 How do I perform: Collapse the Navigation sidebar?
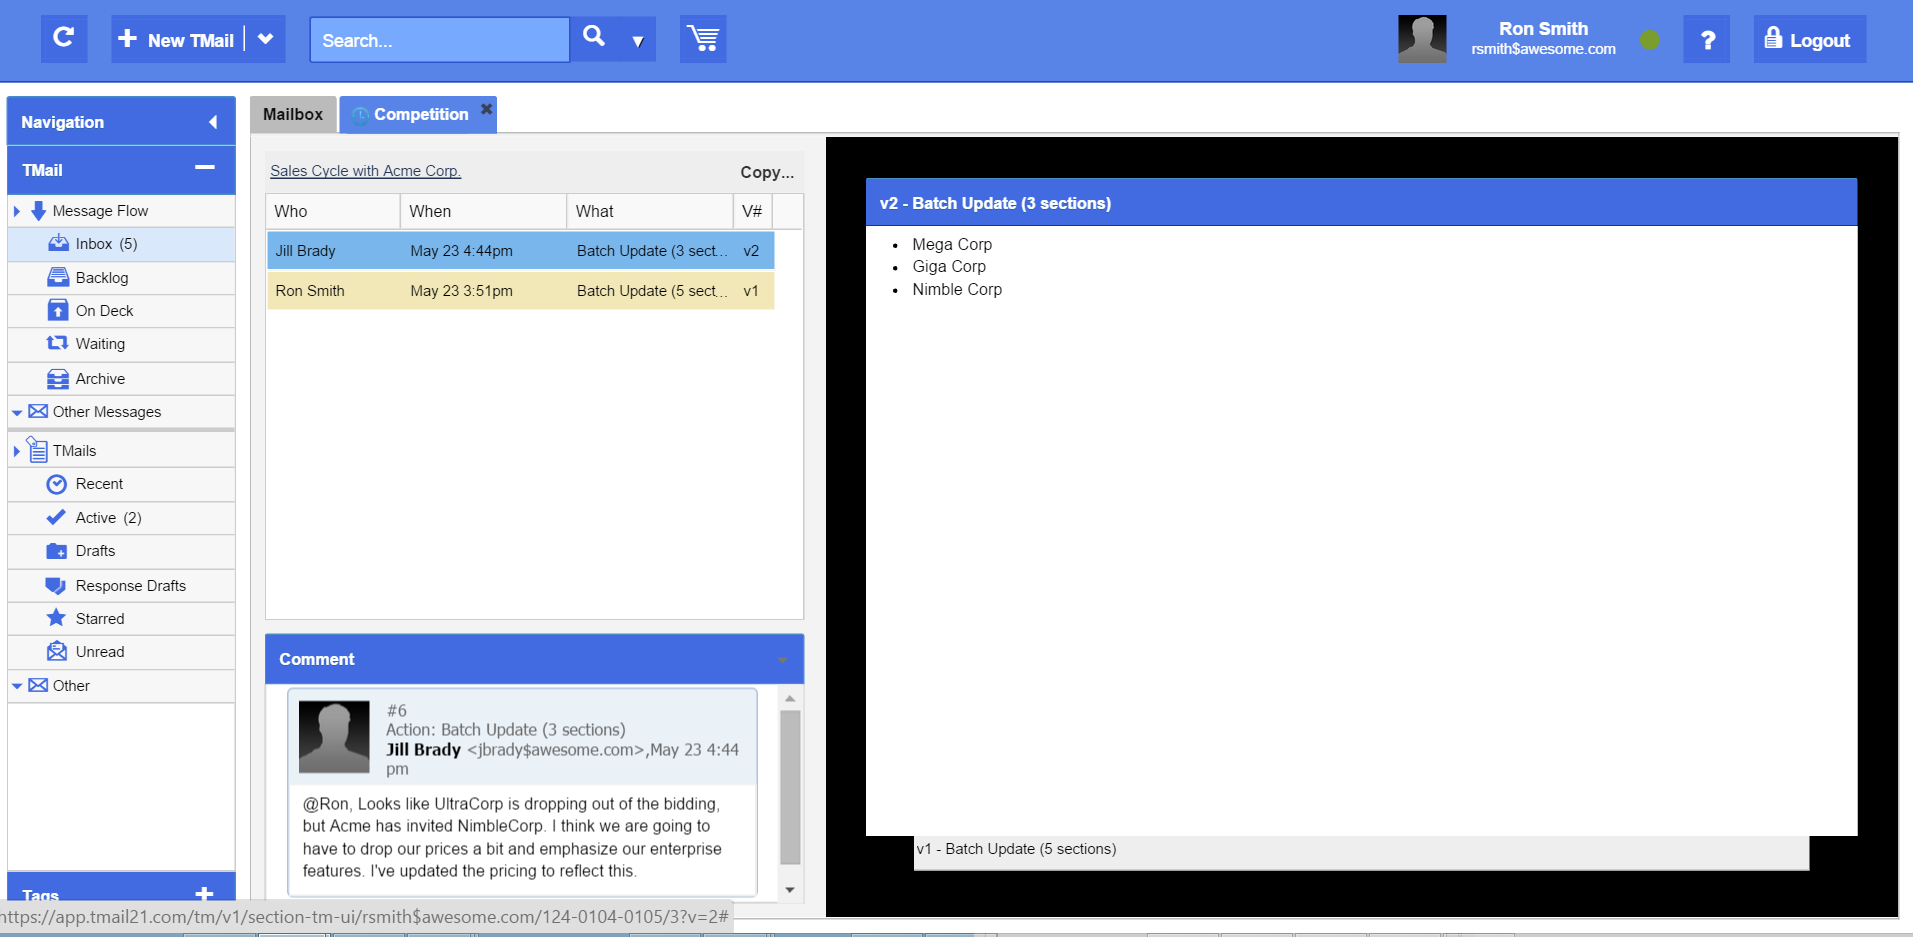[x=213, y=122]
